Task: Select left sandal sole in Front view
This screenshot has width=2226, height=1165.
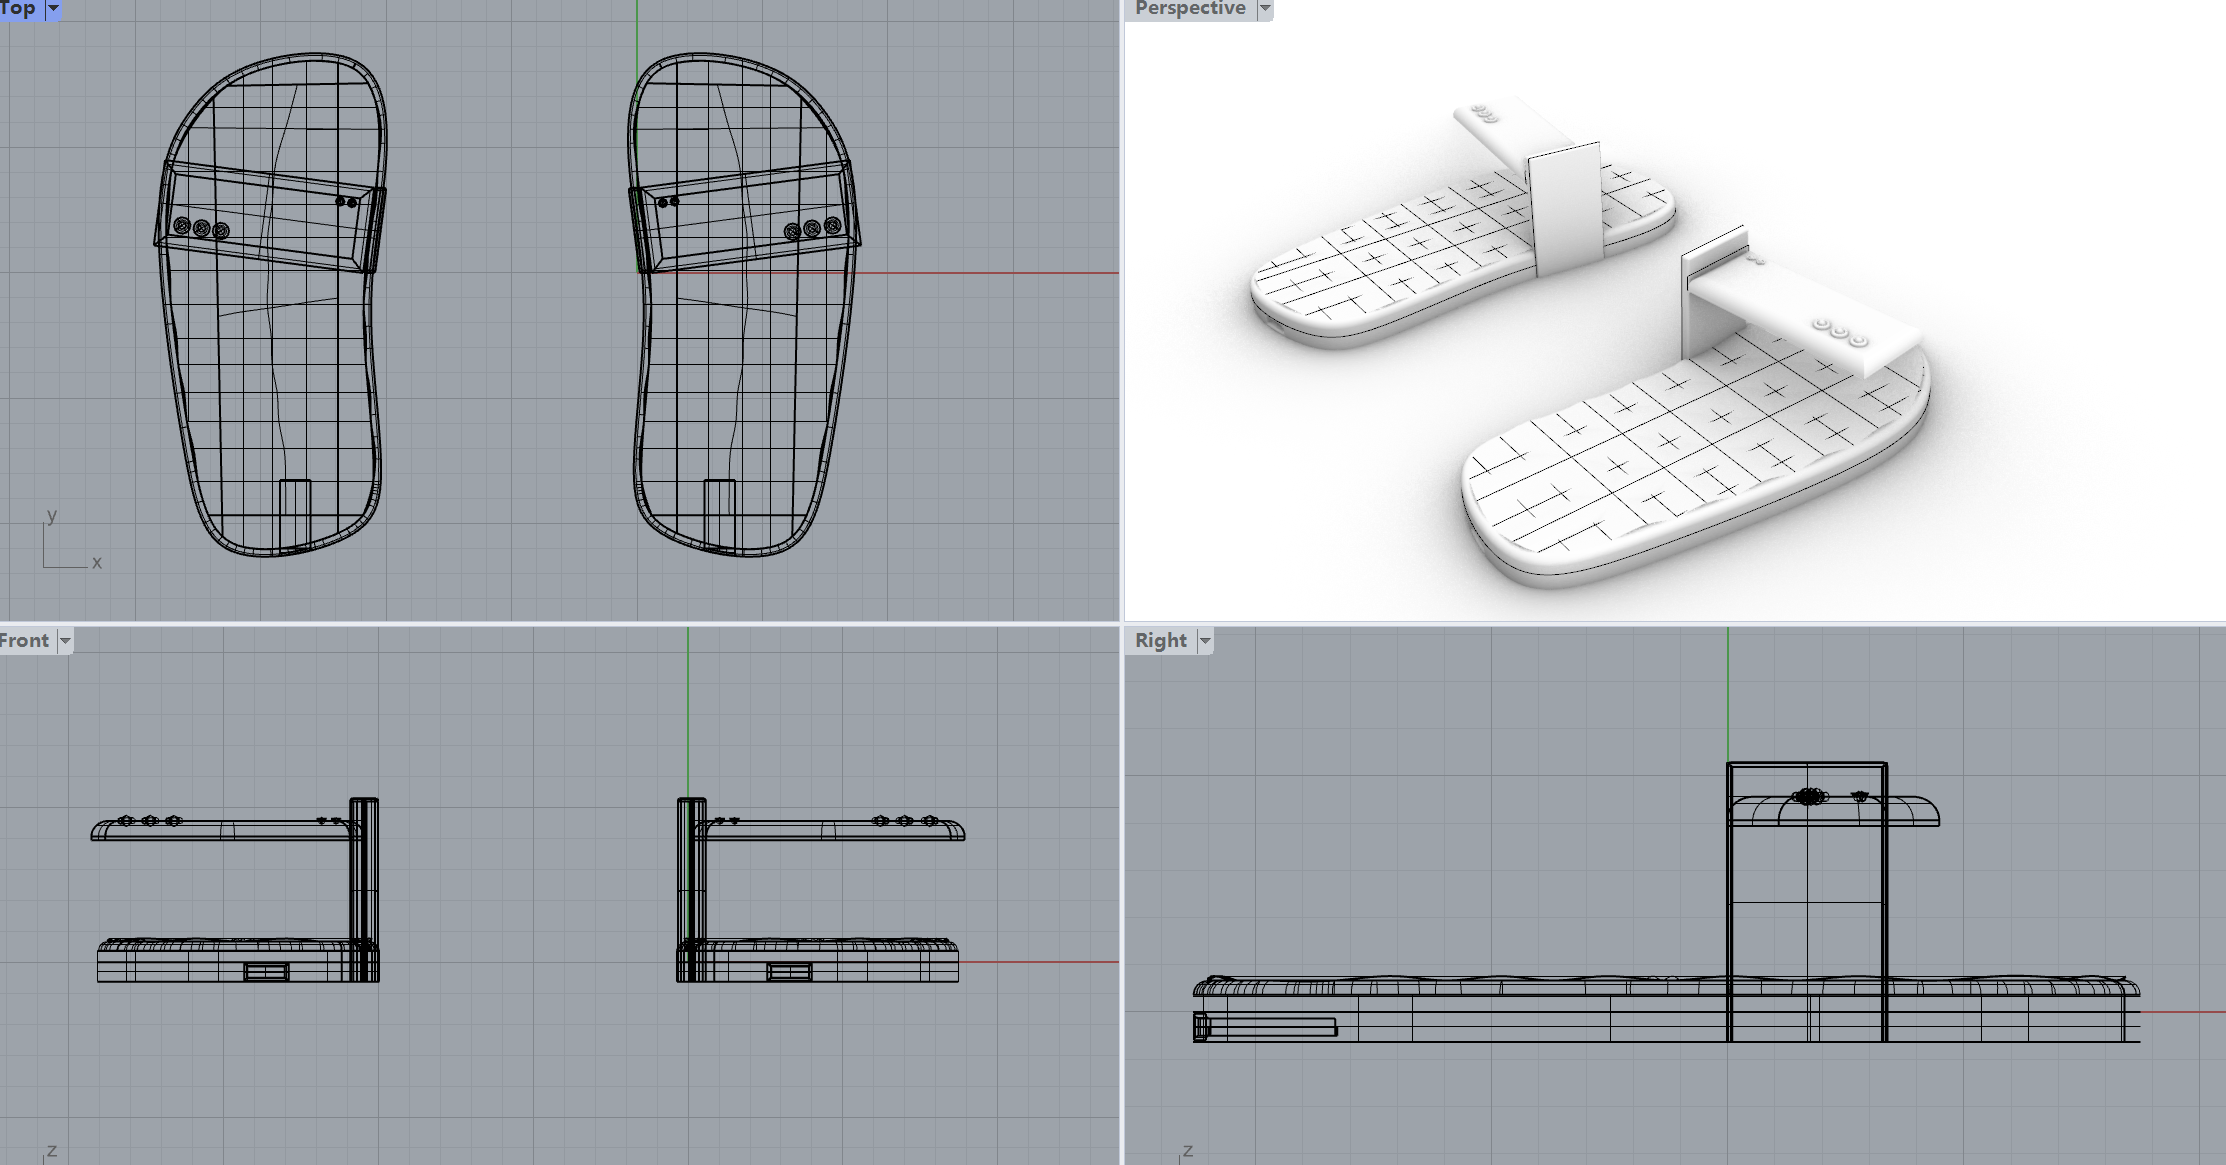Action: click(x=238, y=960)
